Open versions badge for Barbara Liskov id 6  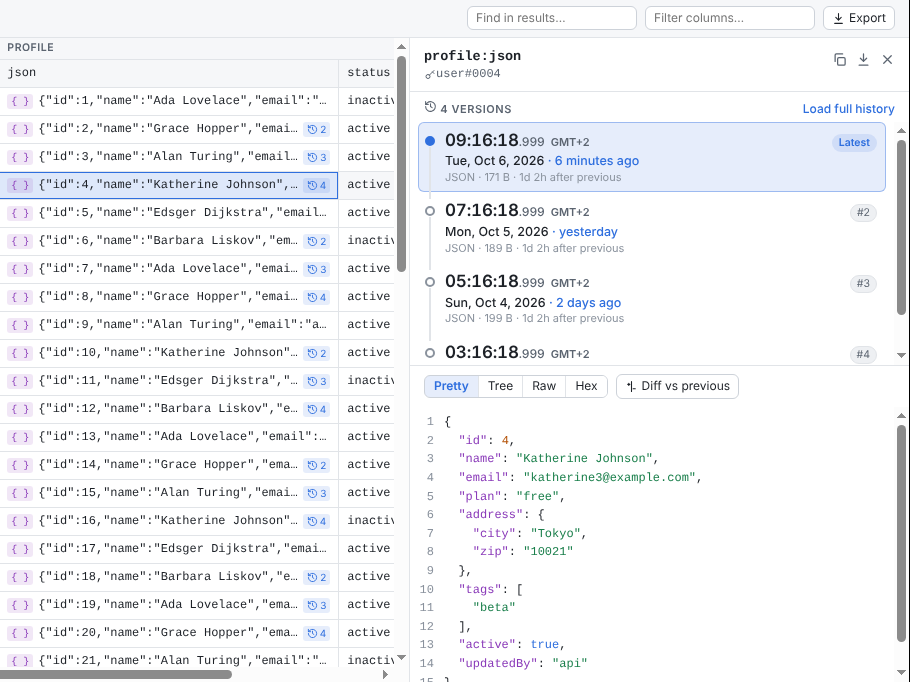pyautogui.click(x=317, y=241)
